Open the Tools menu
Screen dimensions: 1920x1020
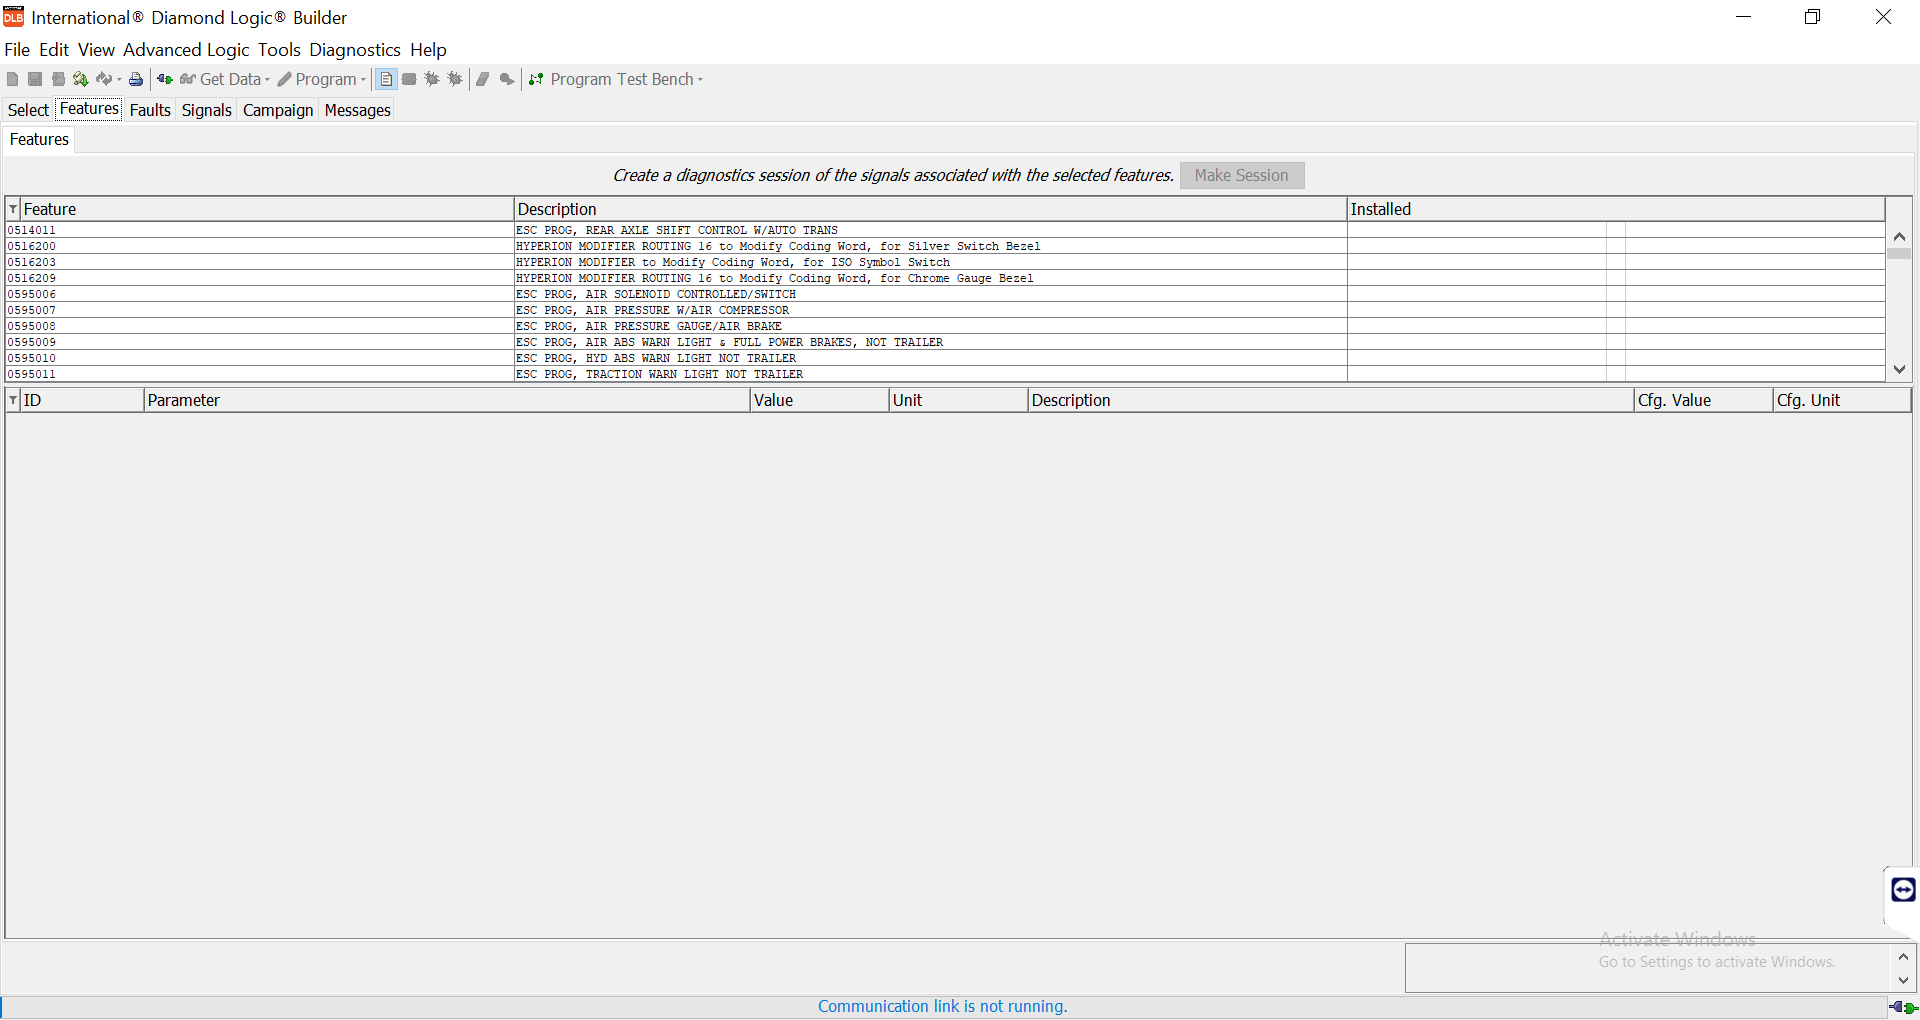coord(279,50)
